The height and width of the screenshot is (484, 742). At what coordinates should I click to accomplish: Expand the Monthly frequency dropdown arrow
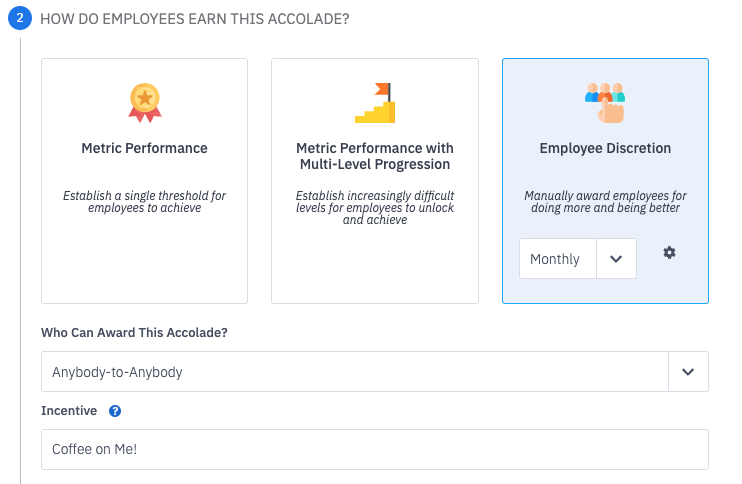coord(616,259)
